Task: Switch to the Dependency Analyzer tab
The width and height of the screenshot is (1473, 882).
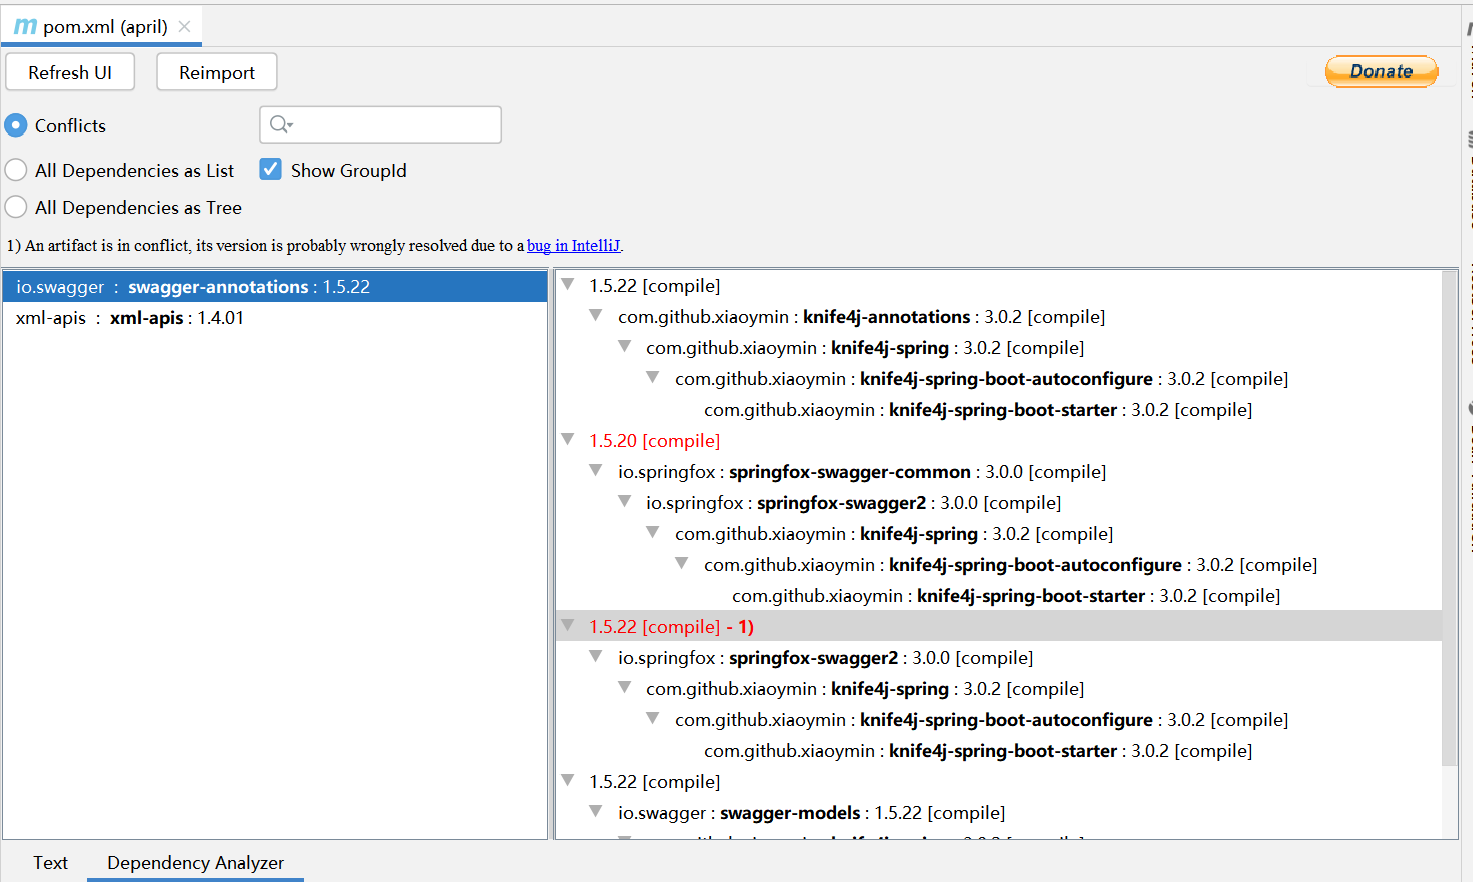Action: point(195,862)
